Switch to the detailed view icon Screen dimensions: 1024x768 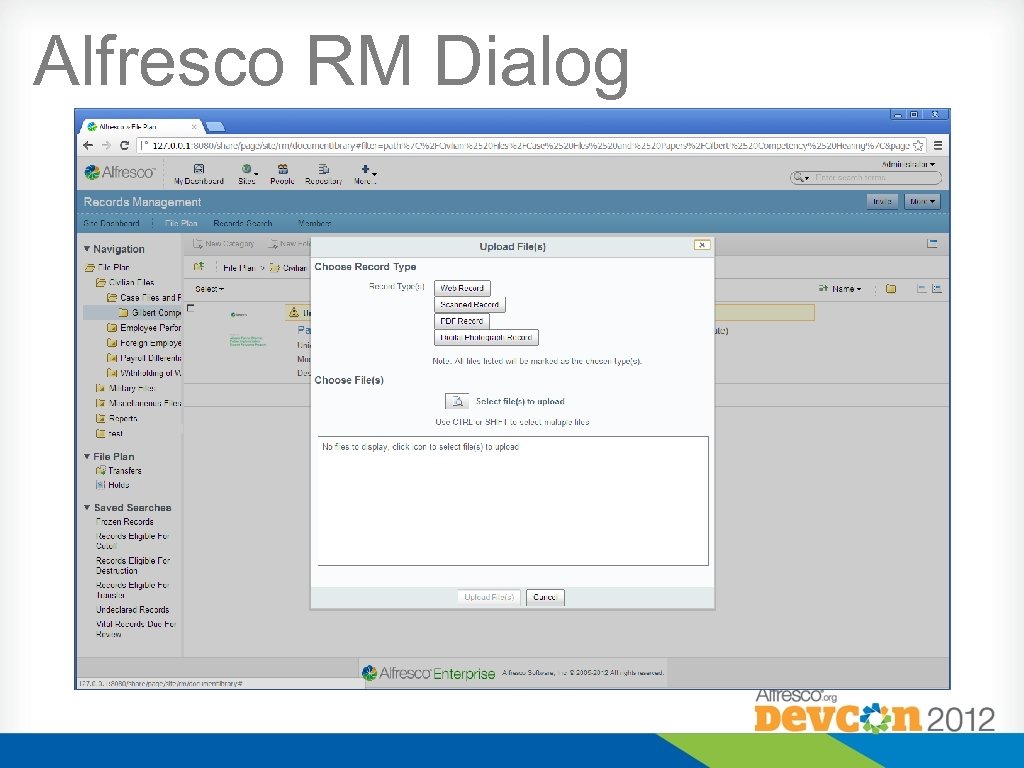point(937,289)
